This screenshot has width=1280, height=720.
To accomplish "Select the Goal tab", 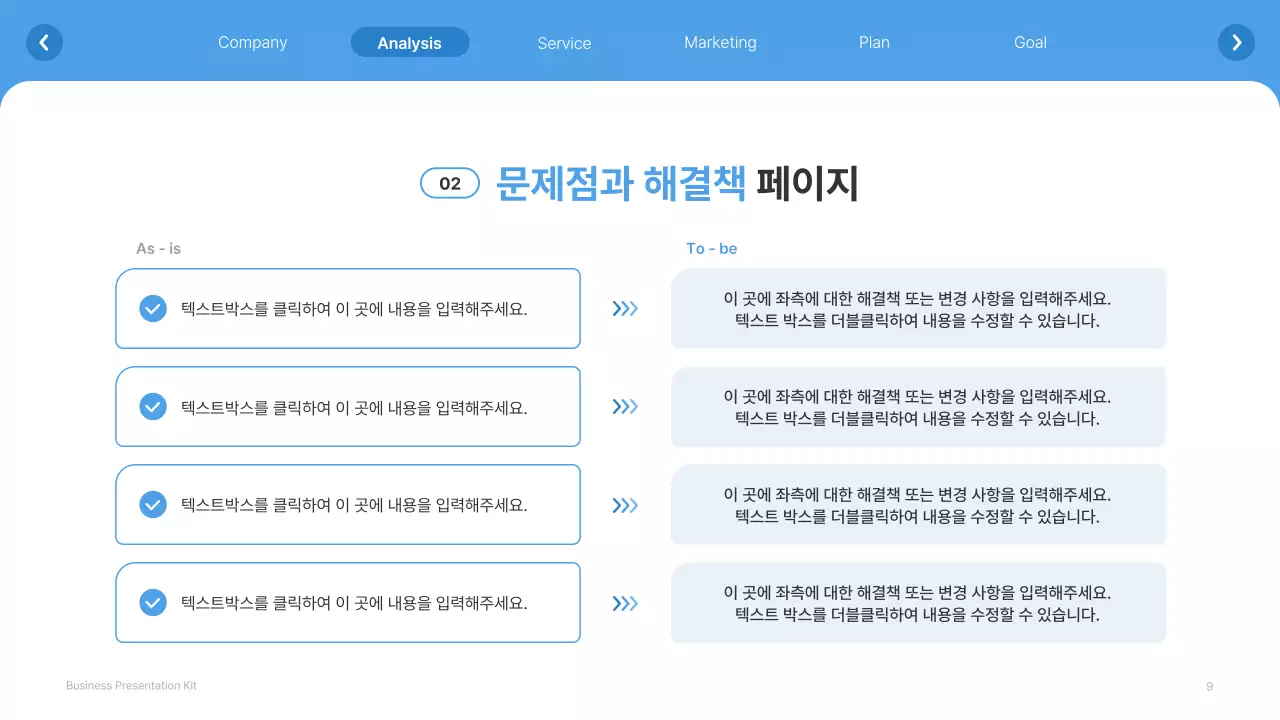I will click(1030, 42).
